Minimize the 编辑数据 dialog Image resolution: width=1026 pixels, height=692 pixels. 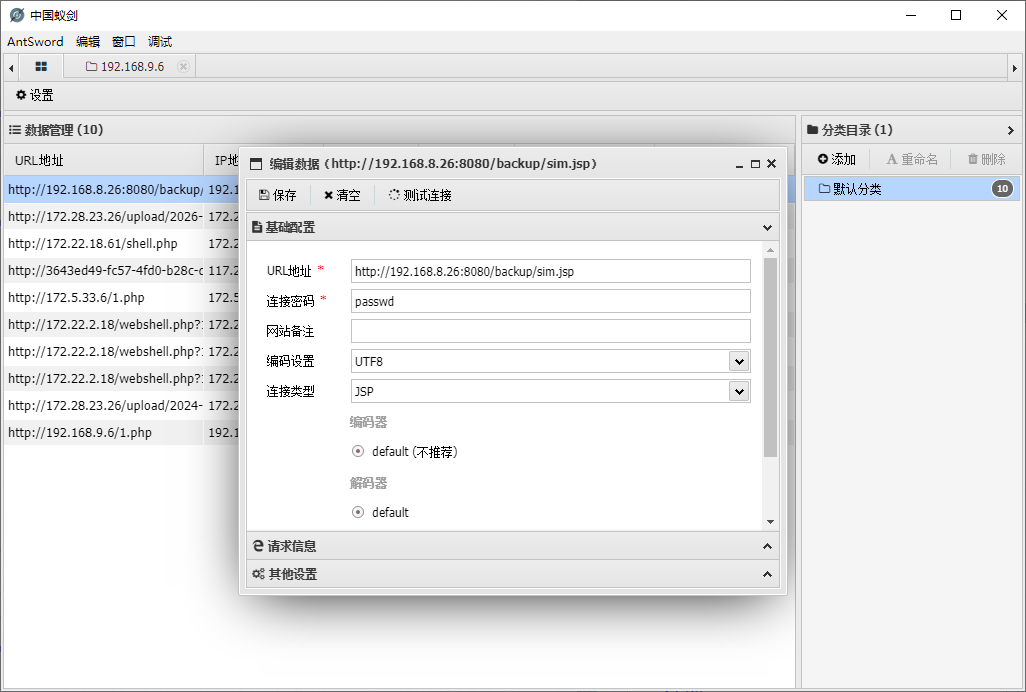coord(739,164)
